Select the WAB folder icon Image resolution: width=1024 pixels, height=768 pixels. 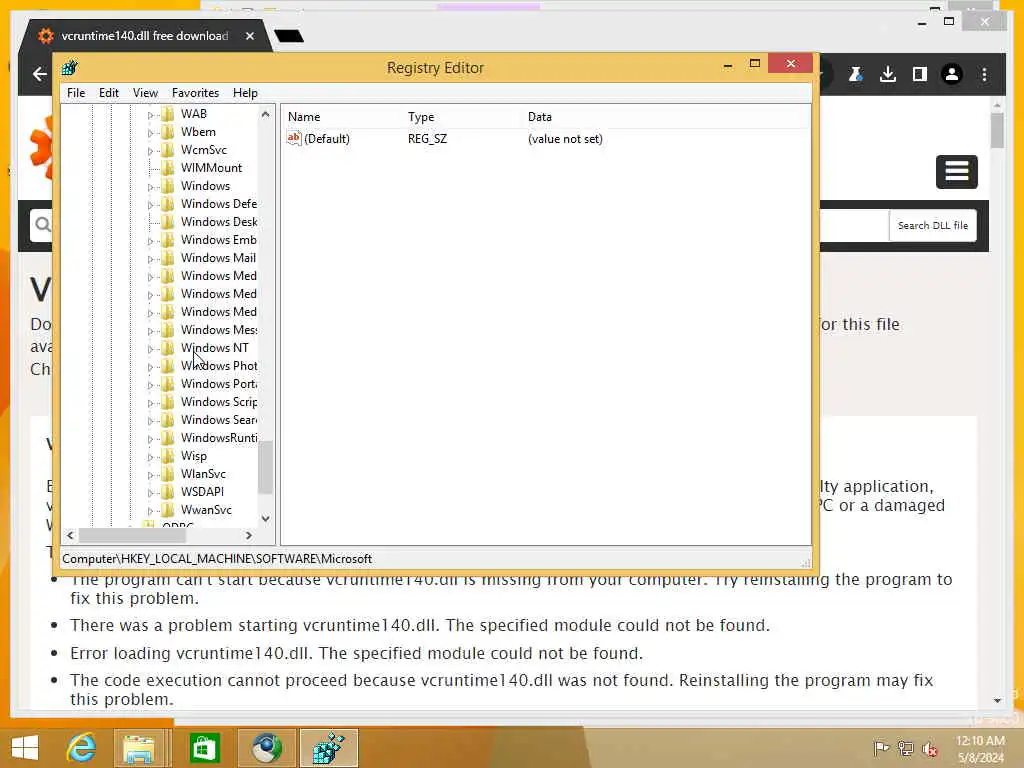point(168,114)
